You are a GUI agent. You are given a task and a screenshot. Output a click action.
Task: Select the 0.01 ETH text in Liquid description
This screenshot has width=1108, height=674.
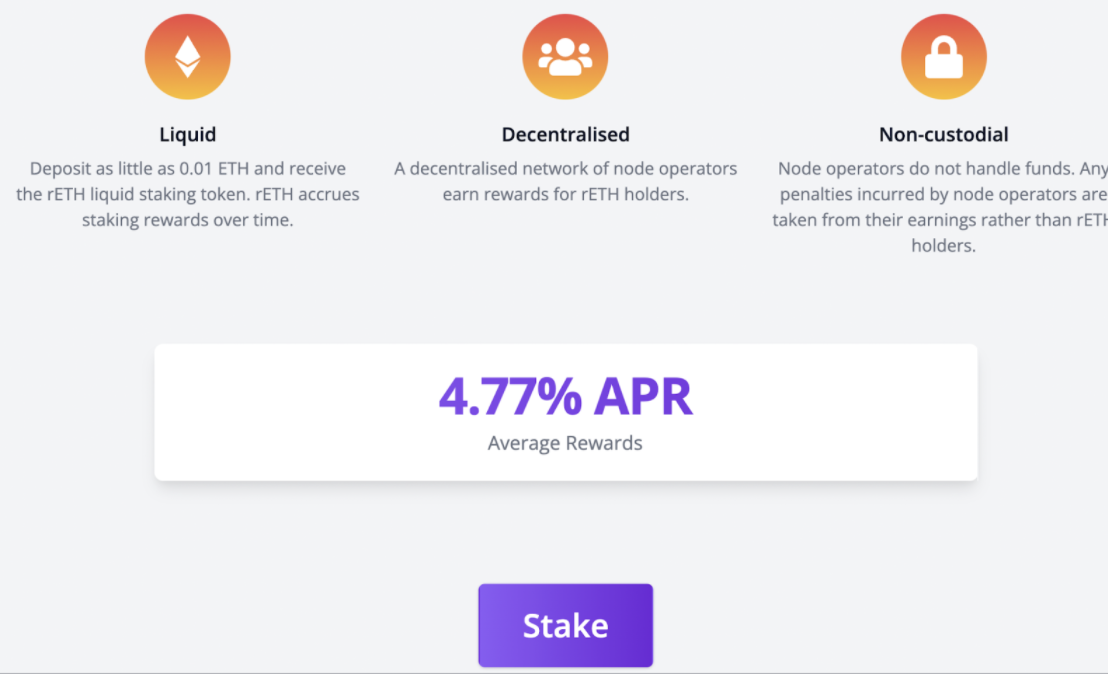pos(214,168)
